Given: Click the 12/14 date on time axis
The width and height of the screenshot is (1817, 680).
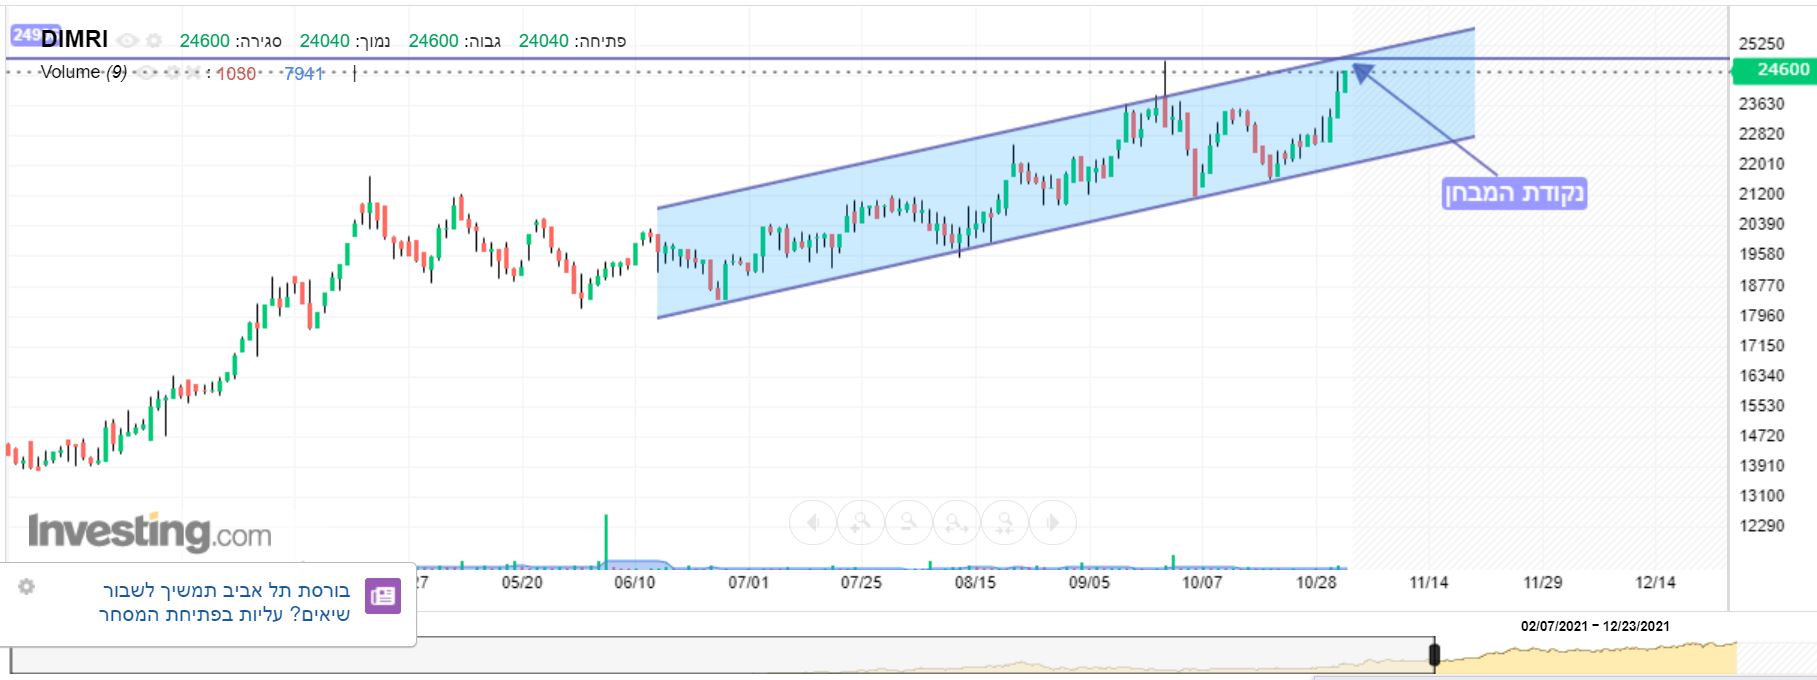Looking at the screenshot, I should pos(1655,582).
